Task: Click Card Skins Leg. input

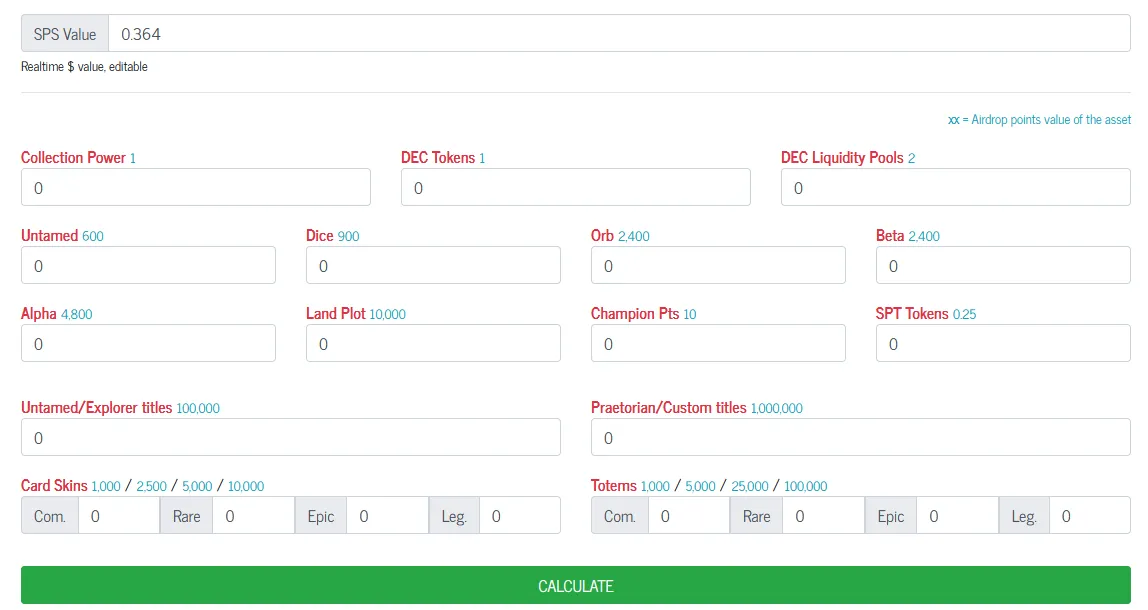Action: [x=520, y=516]
